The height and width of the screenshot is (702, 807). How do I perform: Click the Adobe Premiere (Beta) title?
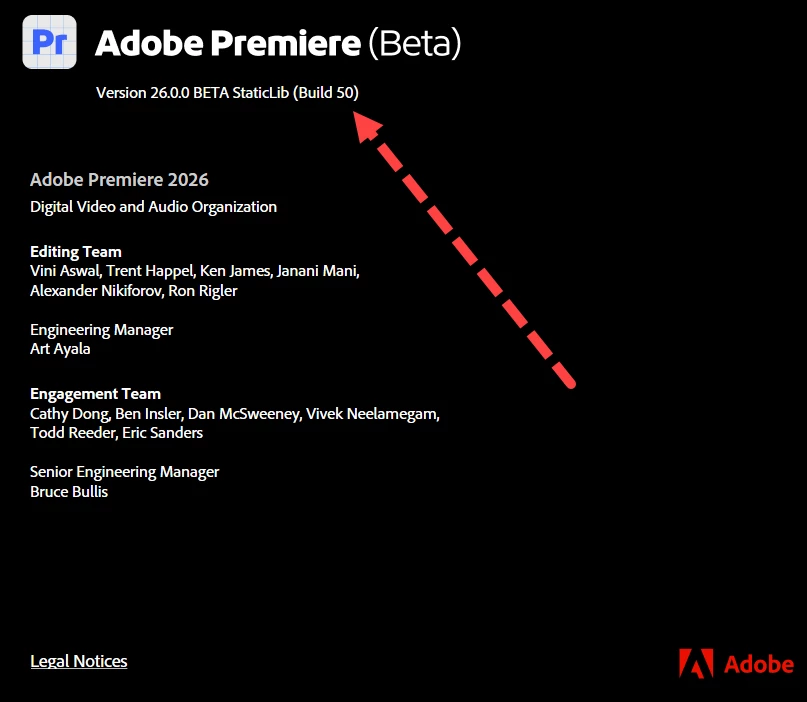pos(278,43)
